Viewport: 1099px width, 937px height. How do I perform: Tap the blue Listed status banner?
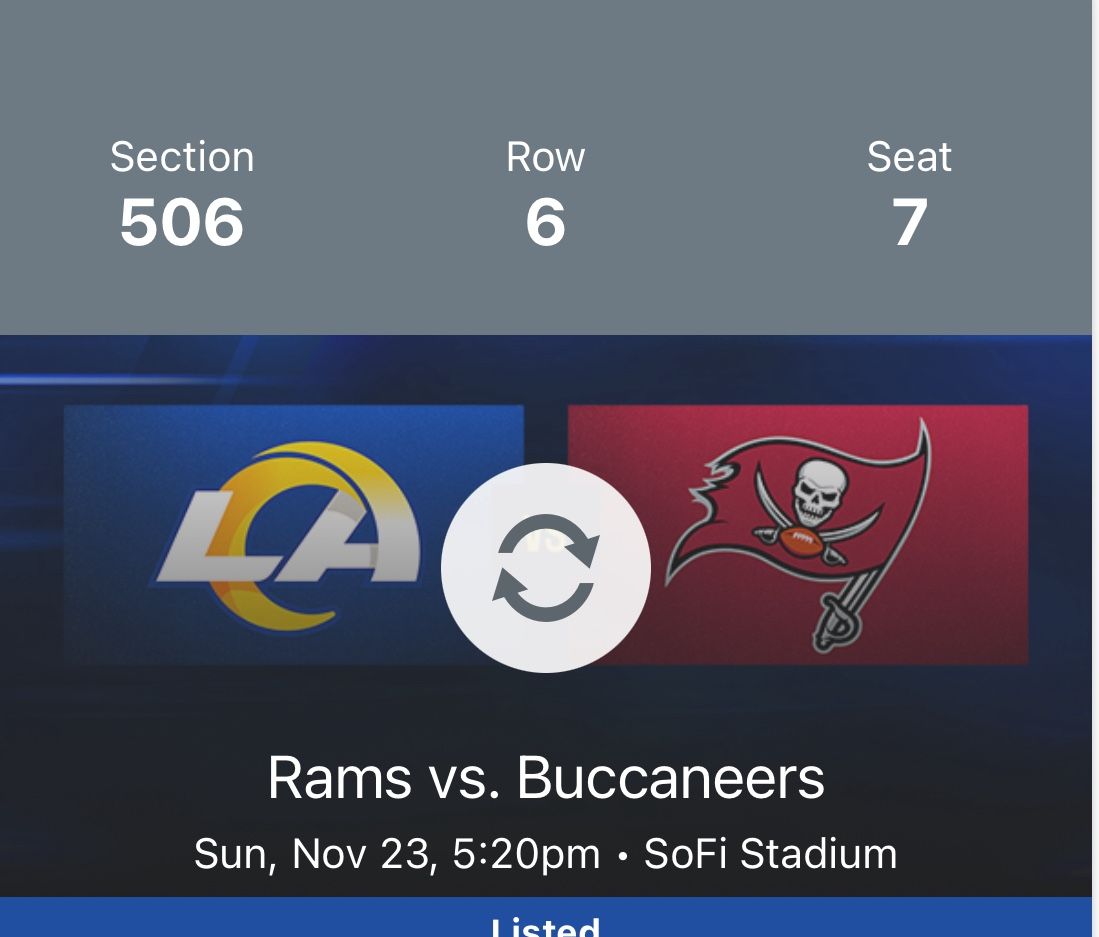tap(546, 922)
